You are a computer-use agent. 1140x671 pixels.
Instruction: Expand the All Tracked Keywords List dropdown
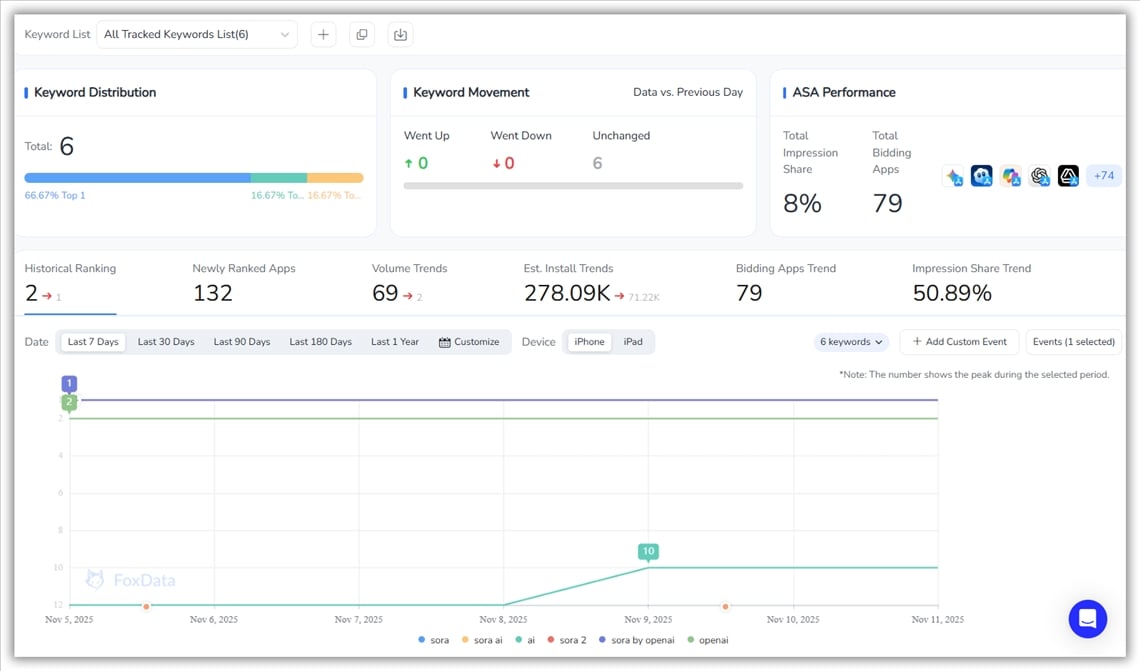197,34
